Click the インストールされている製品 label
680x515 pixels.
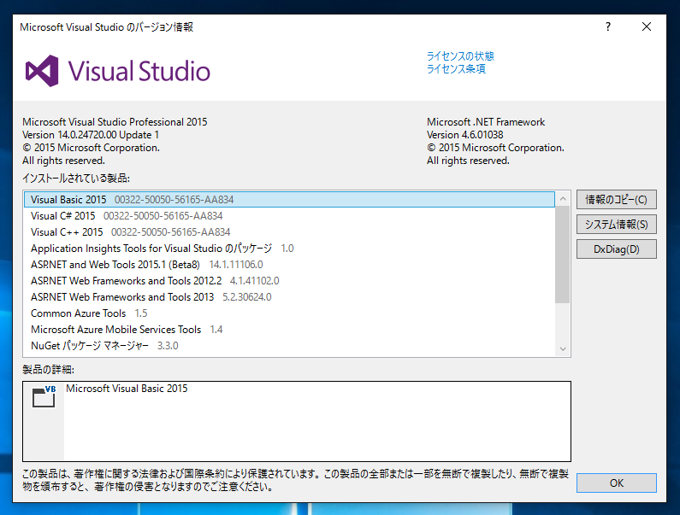(x=76, y=178)
